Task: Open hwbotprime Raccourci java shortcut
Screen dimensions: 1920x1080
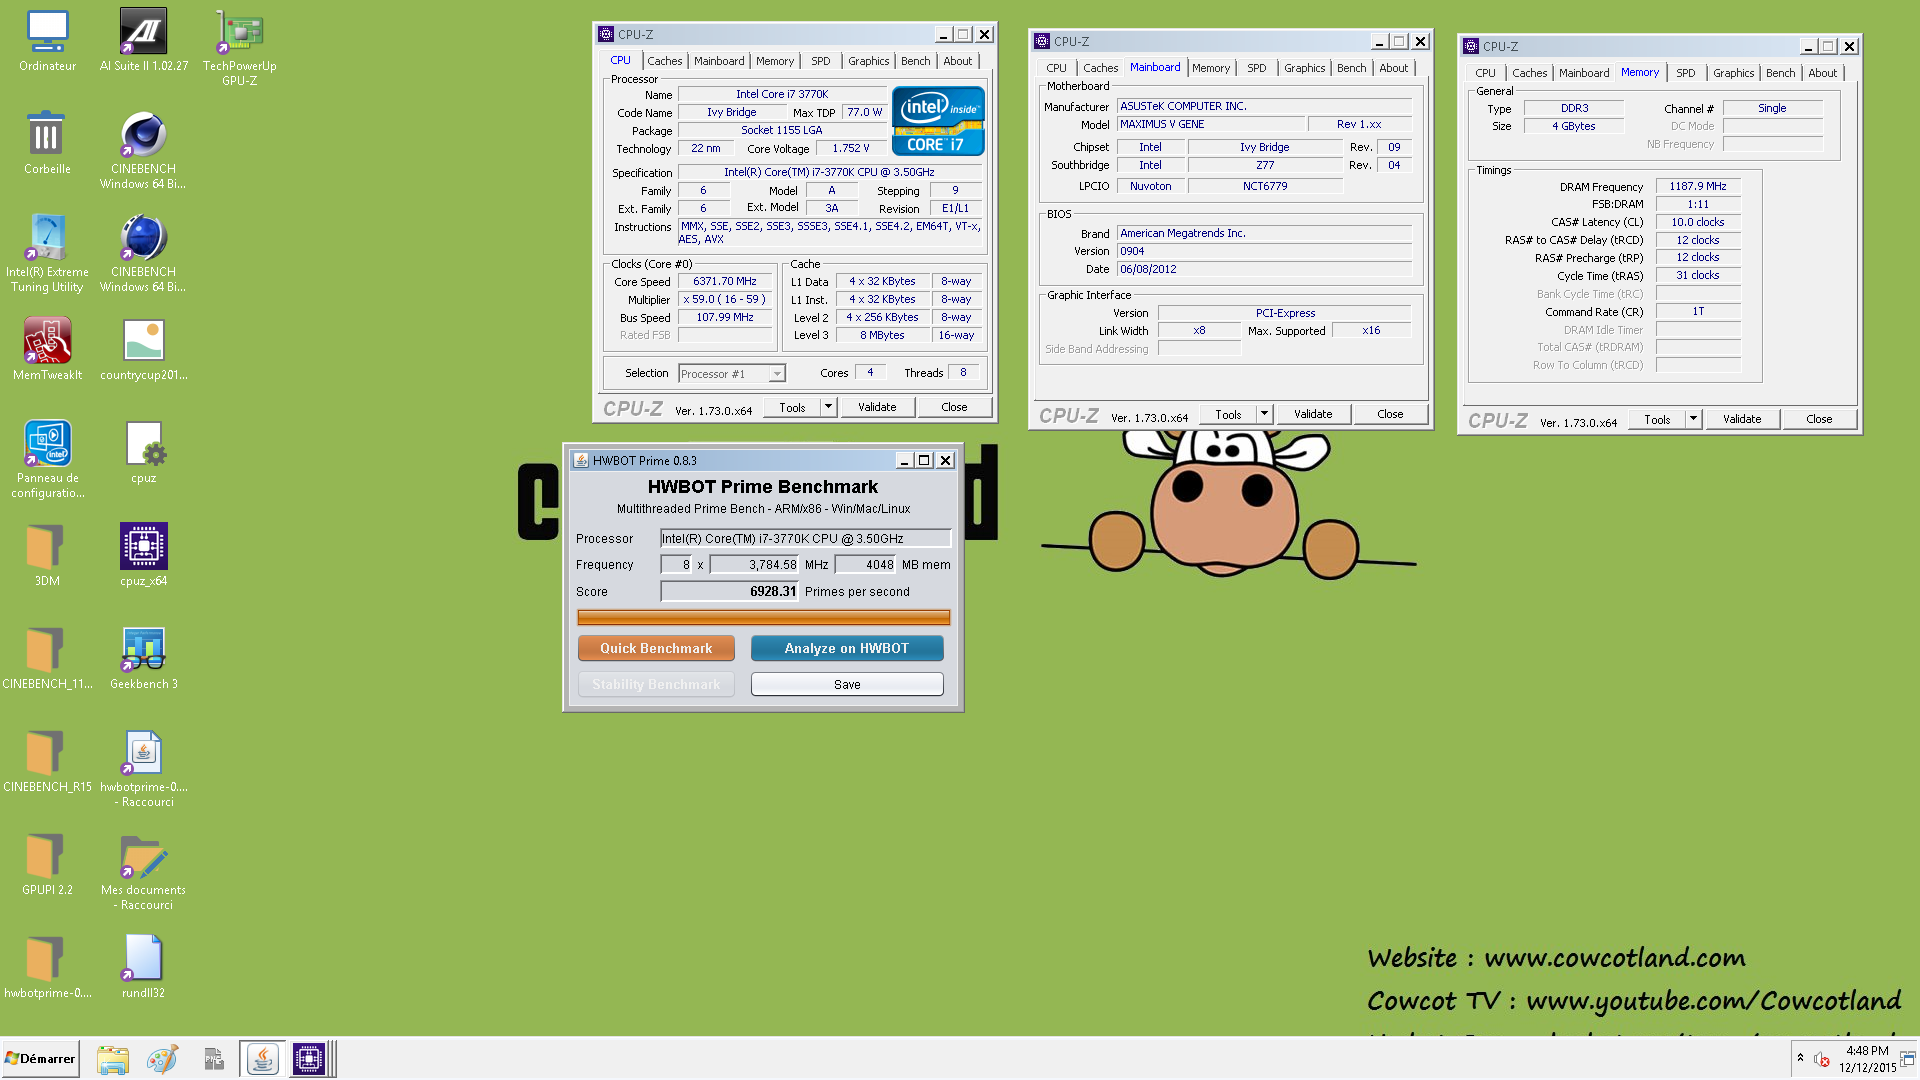Action: (x=143, y=768)
